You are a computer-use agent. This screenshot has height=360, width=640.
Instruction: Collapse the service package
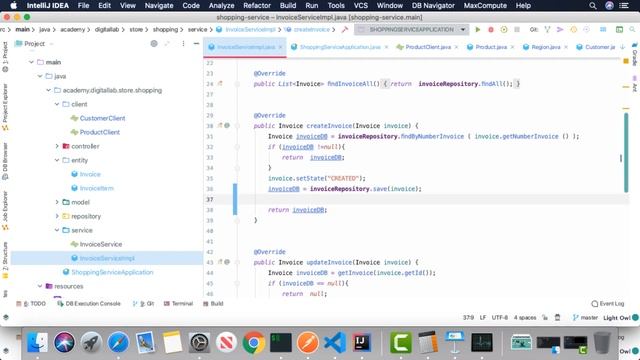(57, 230)
